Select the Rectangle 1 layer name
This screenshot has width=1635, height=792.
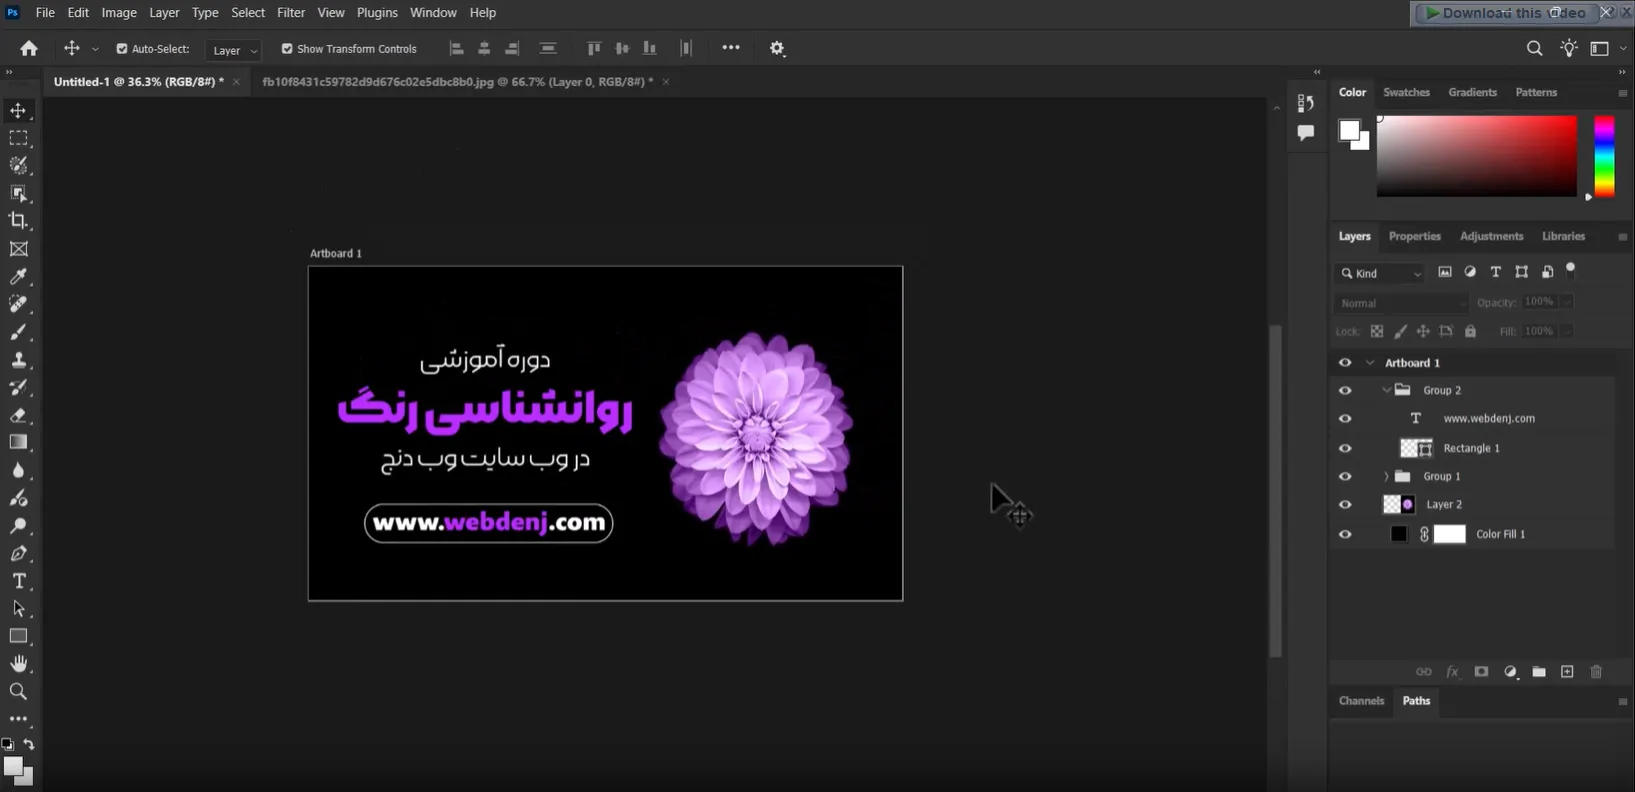click(x=1471, y=448)
